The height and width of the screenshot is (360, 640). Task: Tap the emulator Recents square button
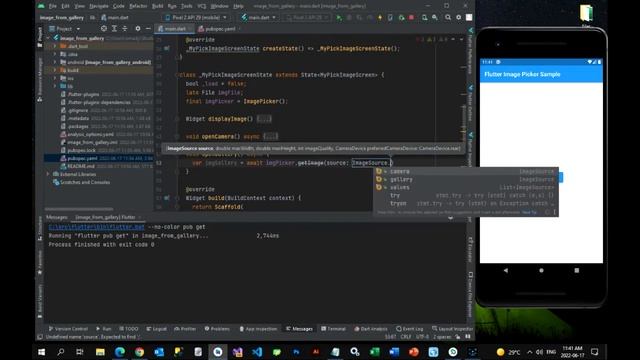tap(576, 270)
